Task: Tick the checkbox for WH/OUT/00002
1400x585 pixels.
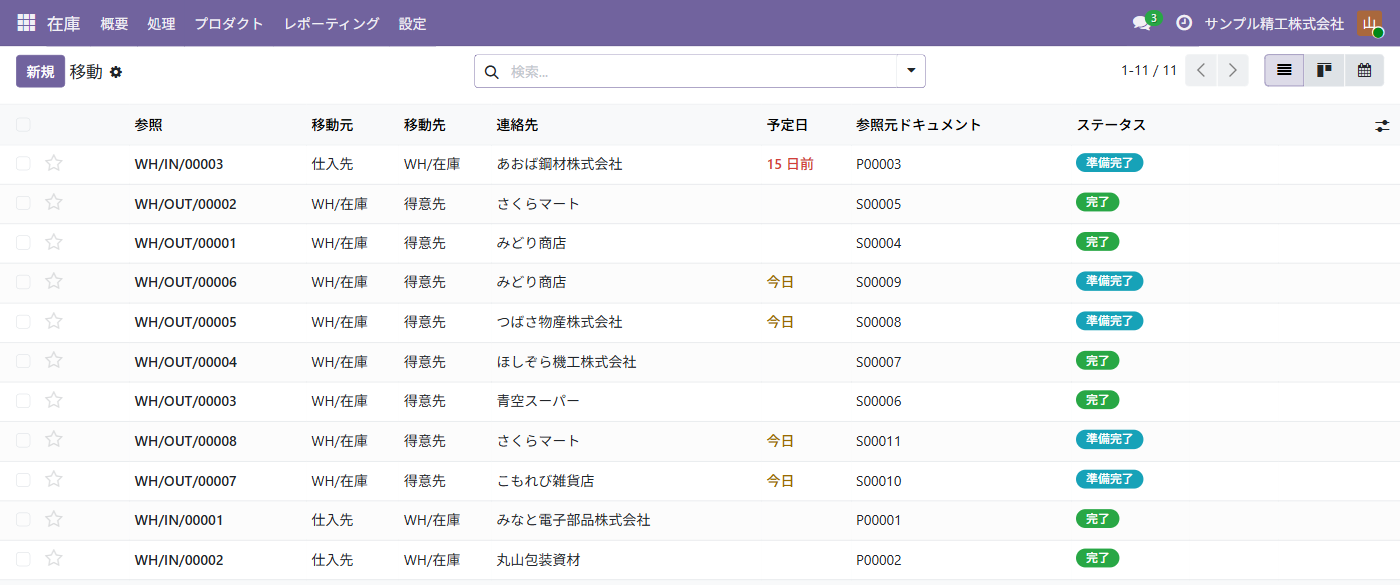Action: 23,203
